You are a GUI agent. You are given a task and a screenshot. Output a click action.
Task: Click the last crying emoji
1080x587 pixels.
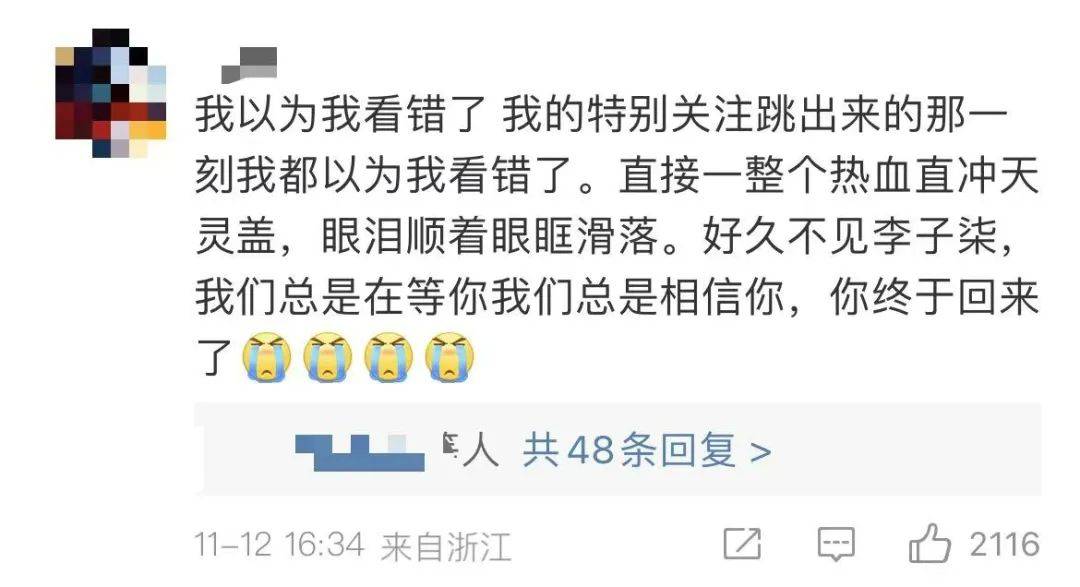coord(450,357)
